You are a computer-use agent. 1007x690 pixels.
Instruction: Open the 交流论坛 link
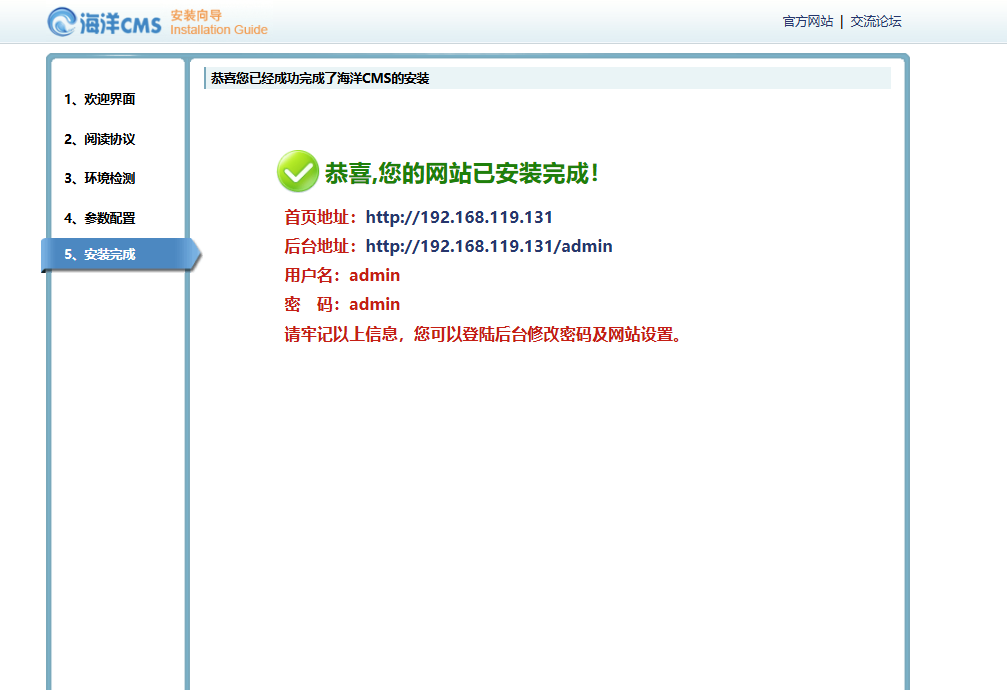coord(875,21)
